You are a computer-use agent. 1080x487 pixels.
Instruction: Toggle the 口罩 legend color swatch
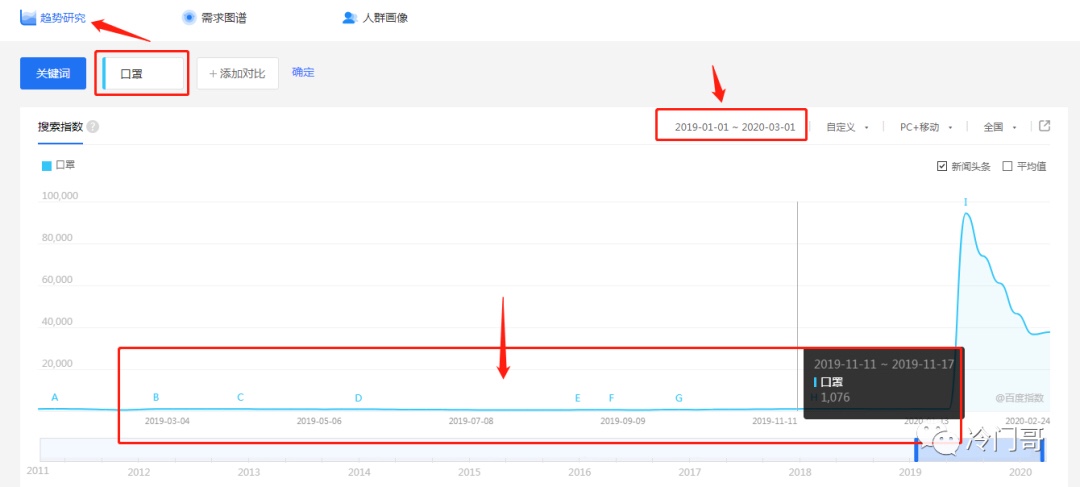(x=47, y=165)
